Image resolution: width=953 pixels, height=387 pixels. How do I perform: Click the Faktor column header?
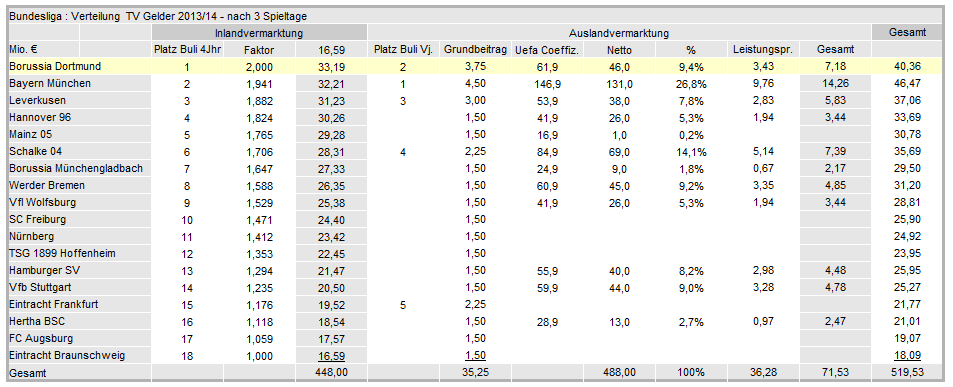[x=260, y=49]
